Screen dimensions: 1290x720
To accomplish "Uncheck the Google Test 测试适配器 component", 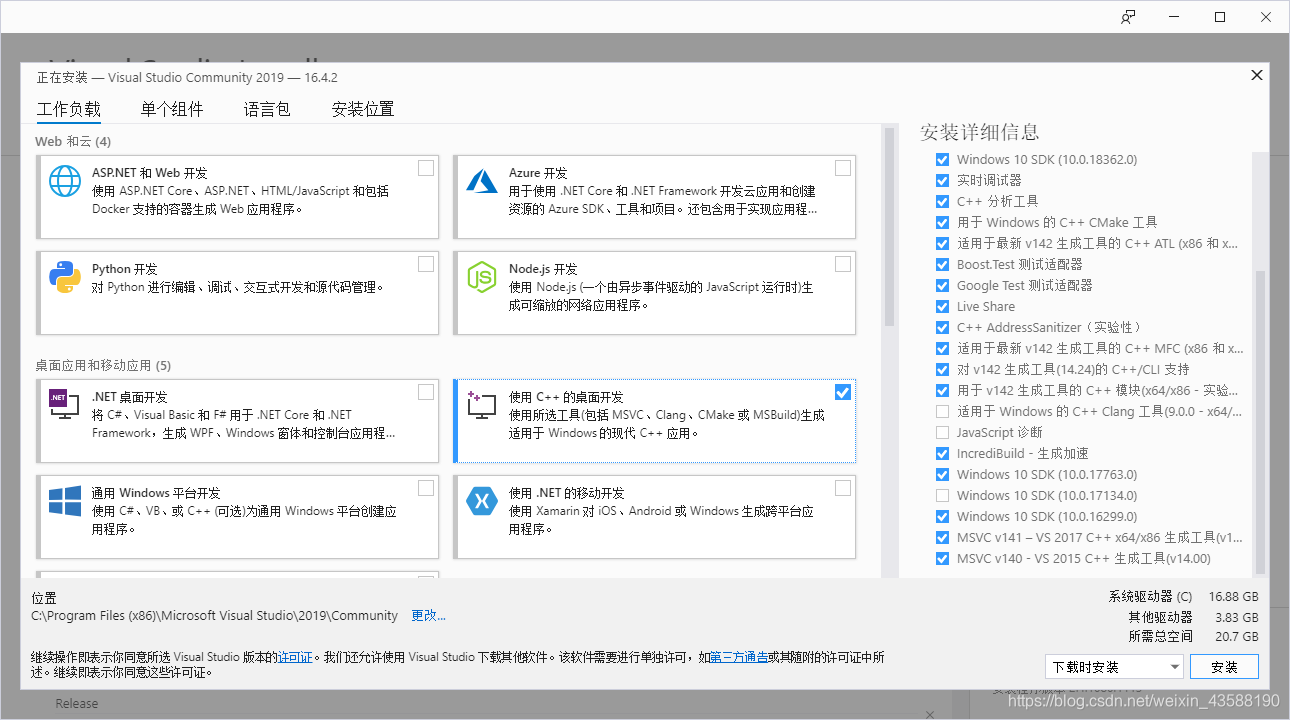I will 942,286.
